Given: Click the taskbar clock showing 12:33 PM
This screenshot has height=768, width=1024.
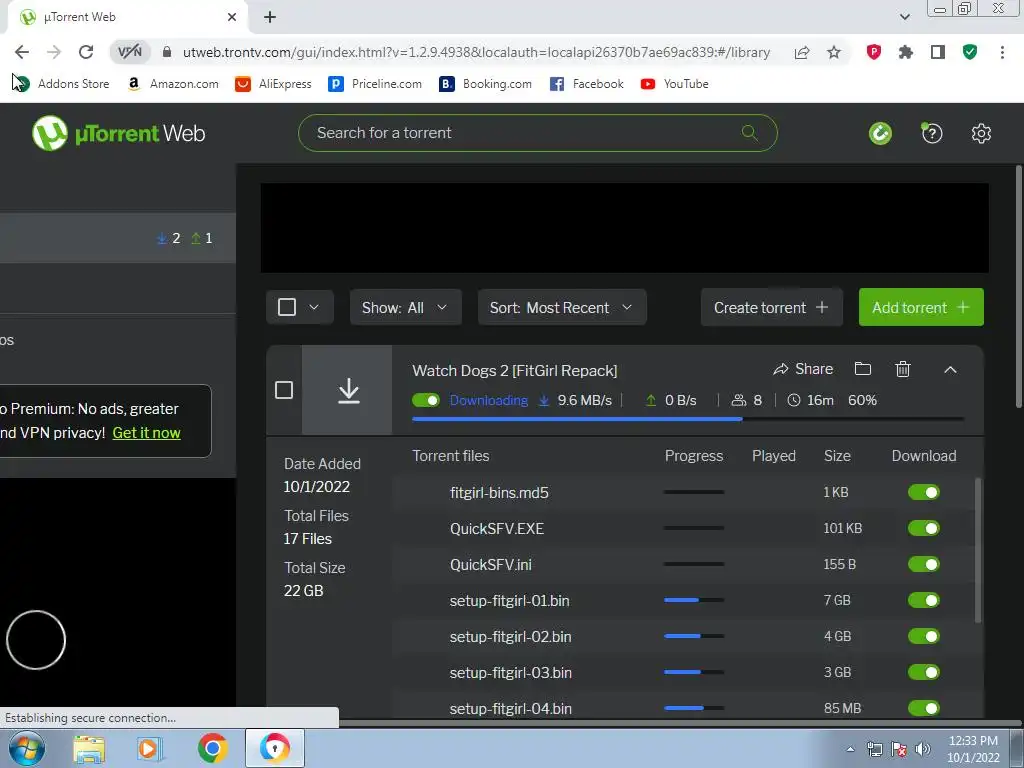Looking at the screenshot, I should [973, 749].
